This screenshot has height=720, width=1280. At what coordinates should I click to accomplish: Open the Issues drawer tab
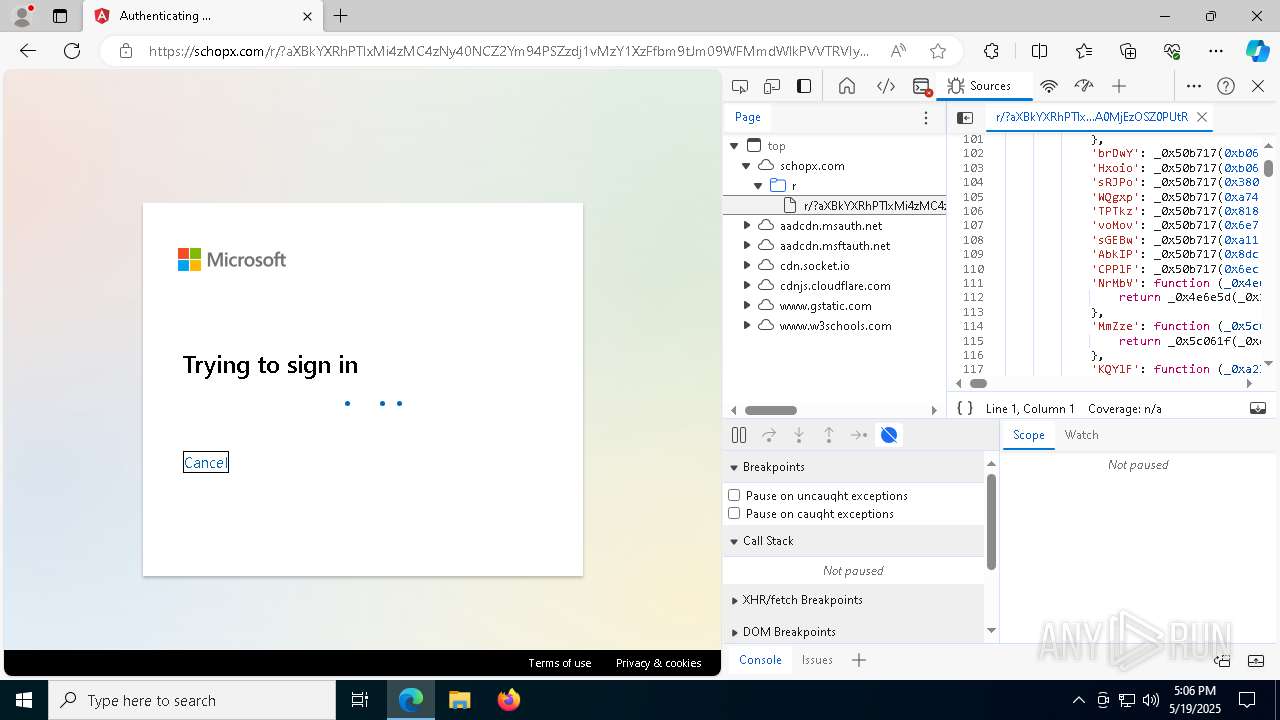click(817, 660)
